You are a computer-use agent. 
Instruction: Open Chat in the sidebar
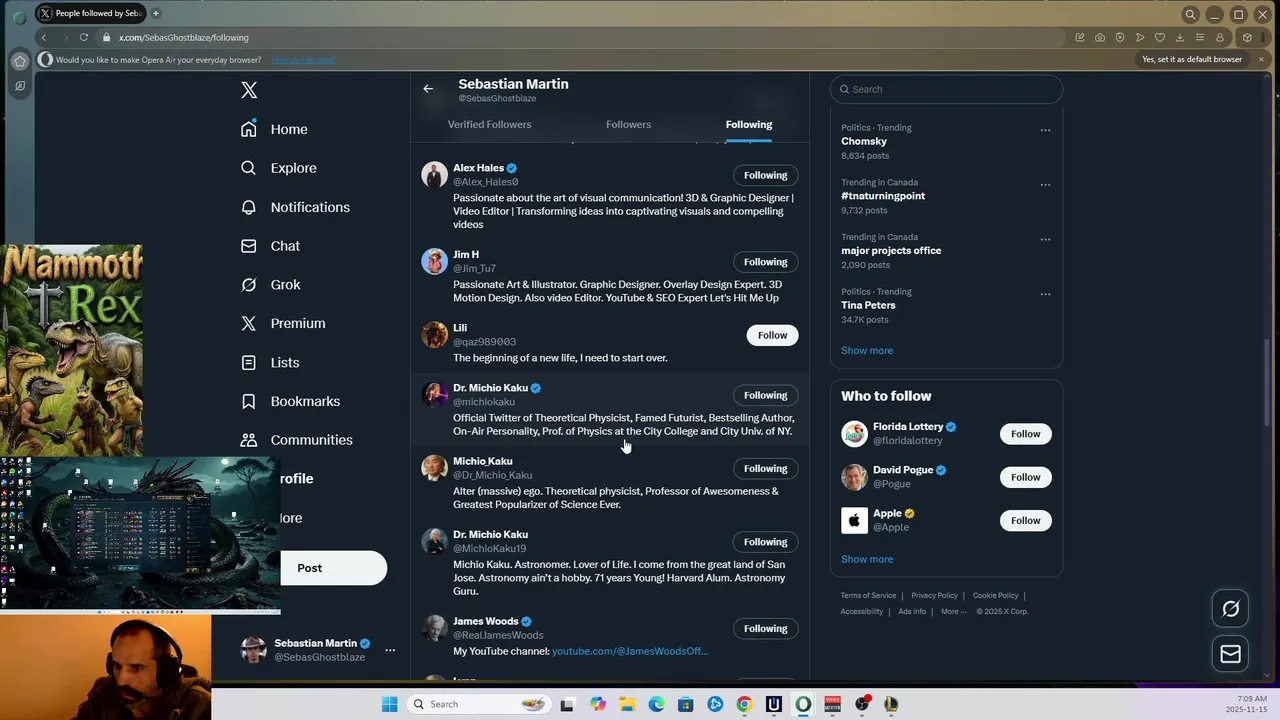(270, 246)
